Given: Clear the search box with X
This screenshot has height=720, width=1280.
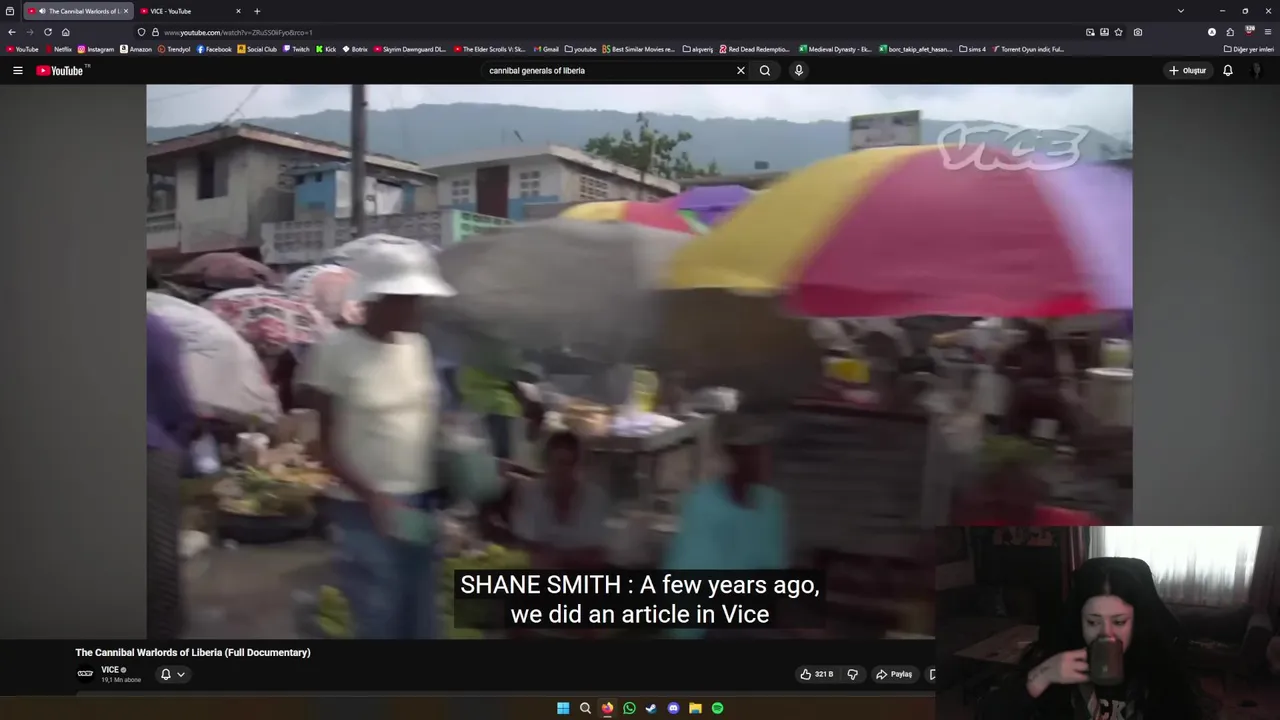Looking at the screenshot, I should point(741,71).
